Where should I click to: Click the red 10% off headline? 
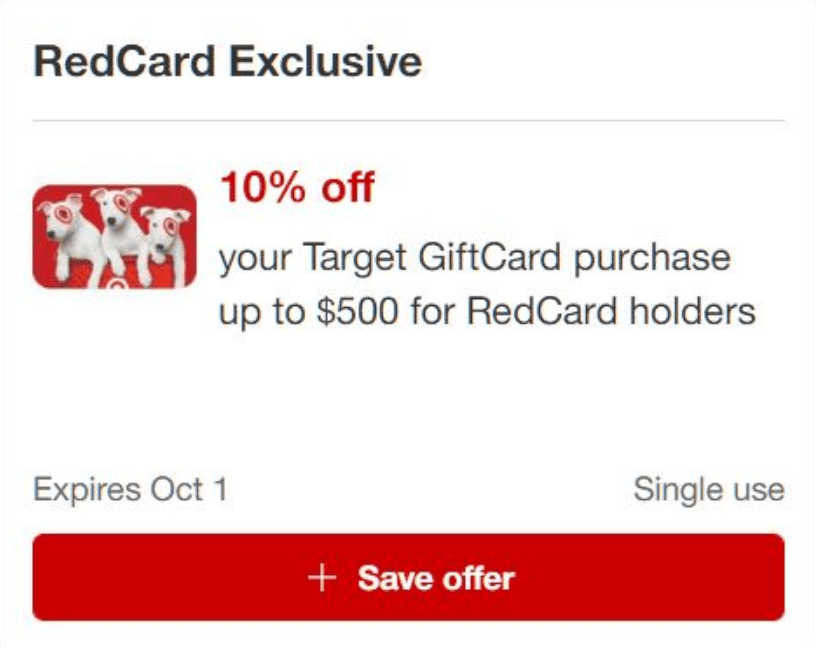click(296, 188)
